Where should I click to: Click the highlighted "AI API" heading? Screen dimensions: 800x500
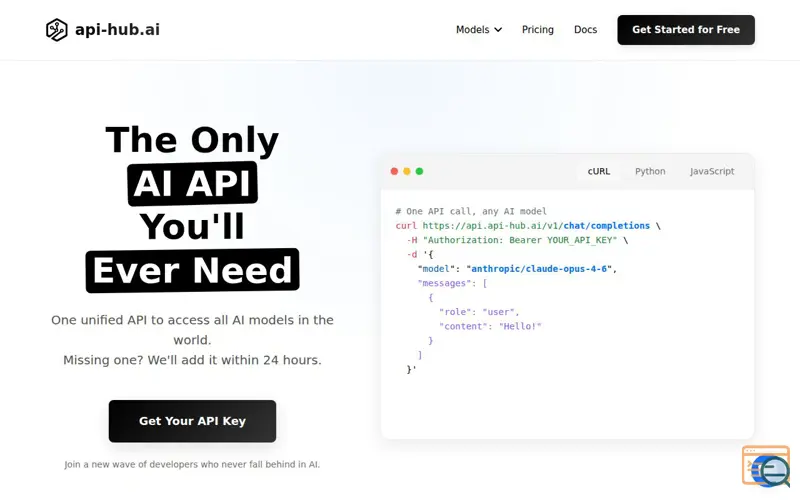click(x=192, y=184)
